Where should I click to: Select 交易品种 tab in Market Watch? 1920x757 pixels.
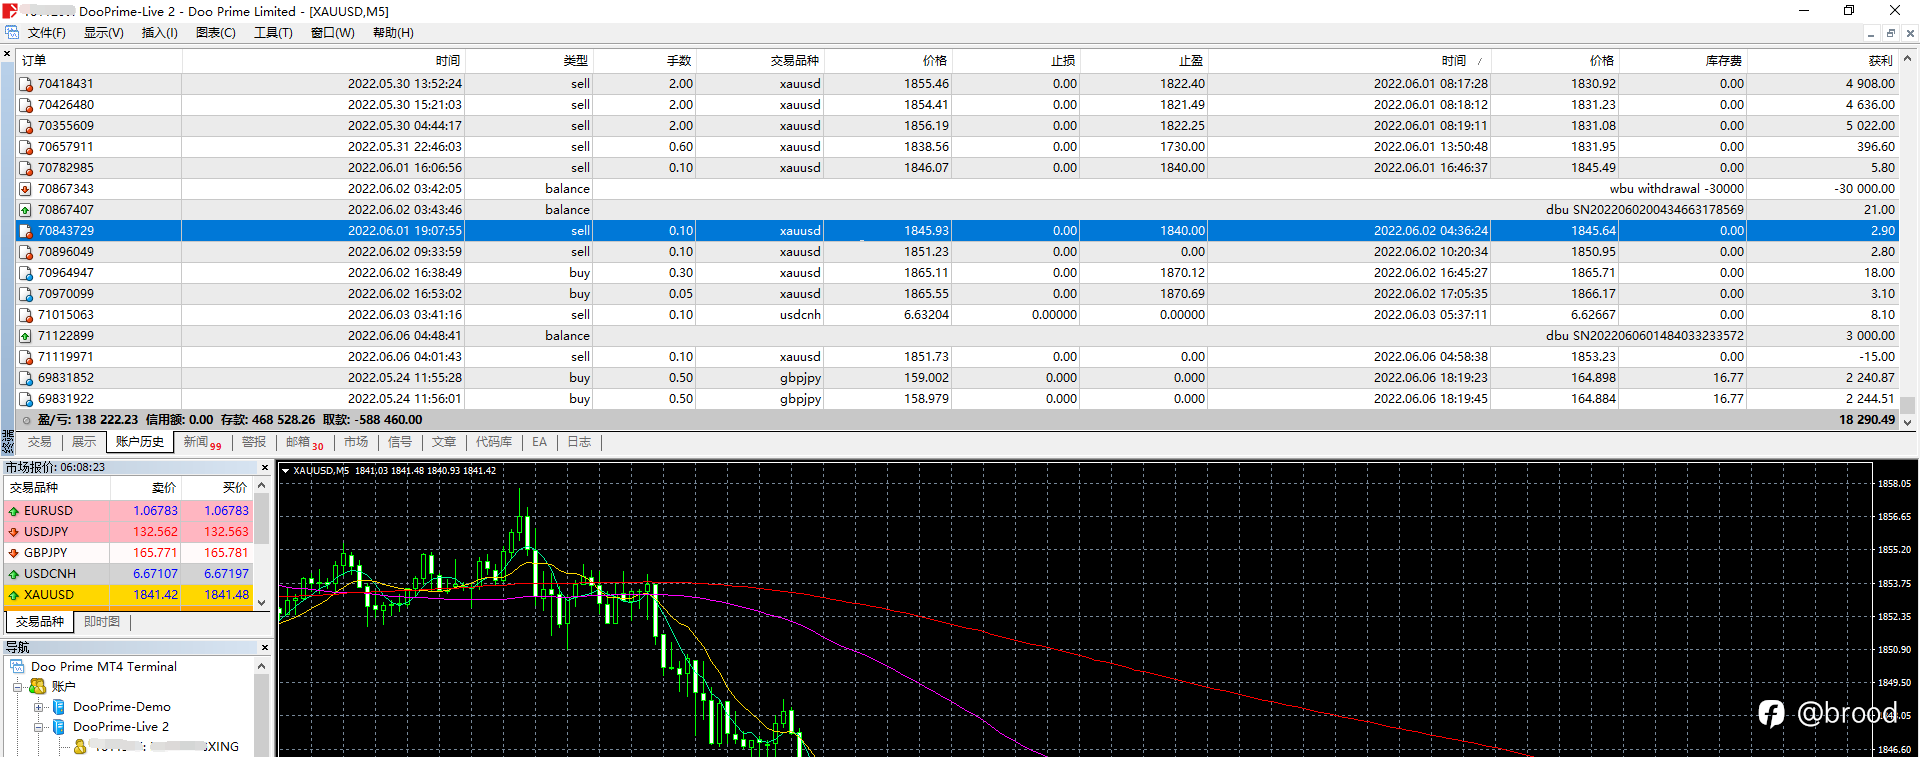click(x=40, y=622)
